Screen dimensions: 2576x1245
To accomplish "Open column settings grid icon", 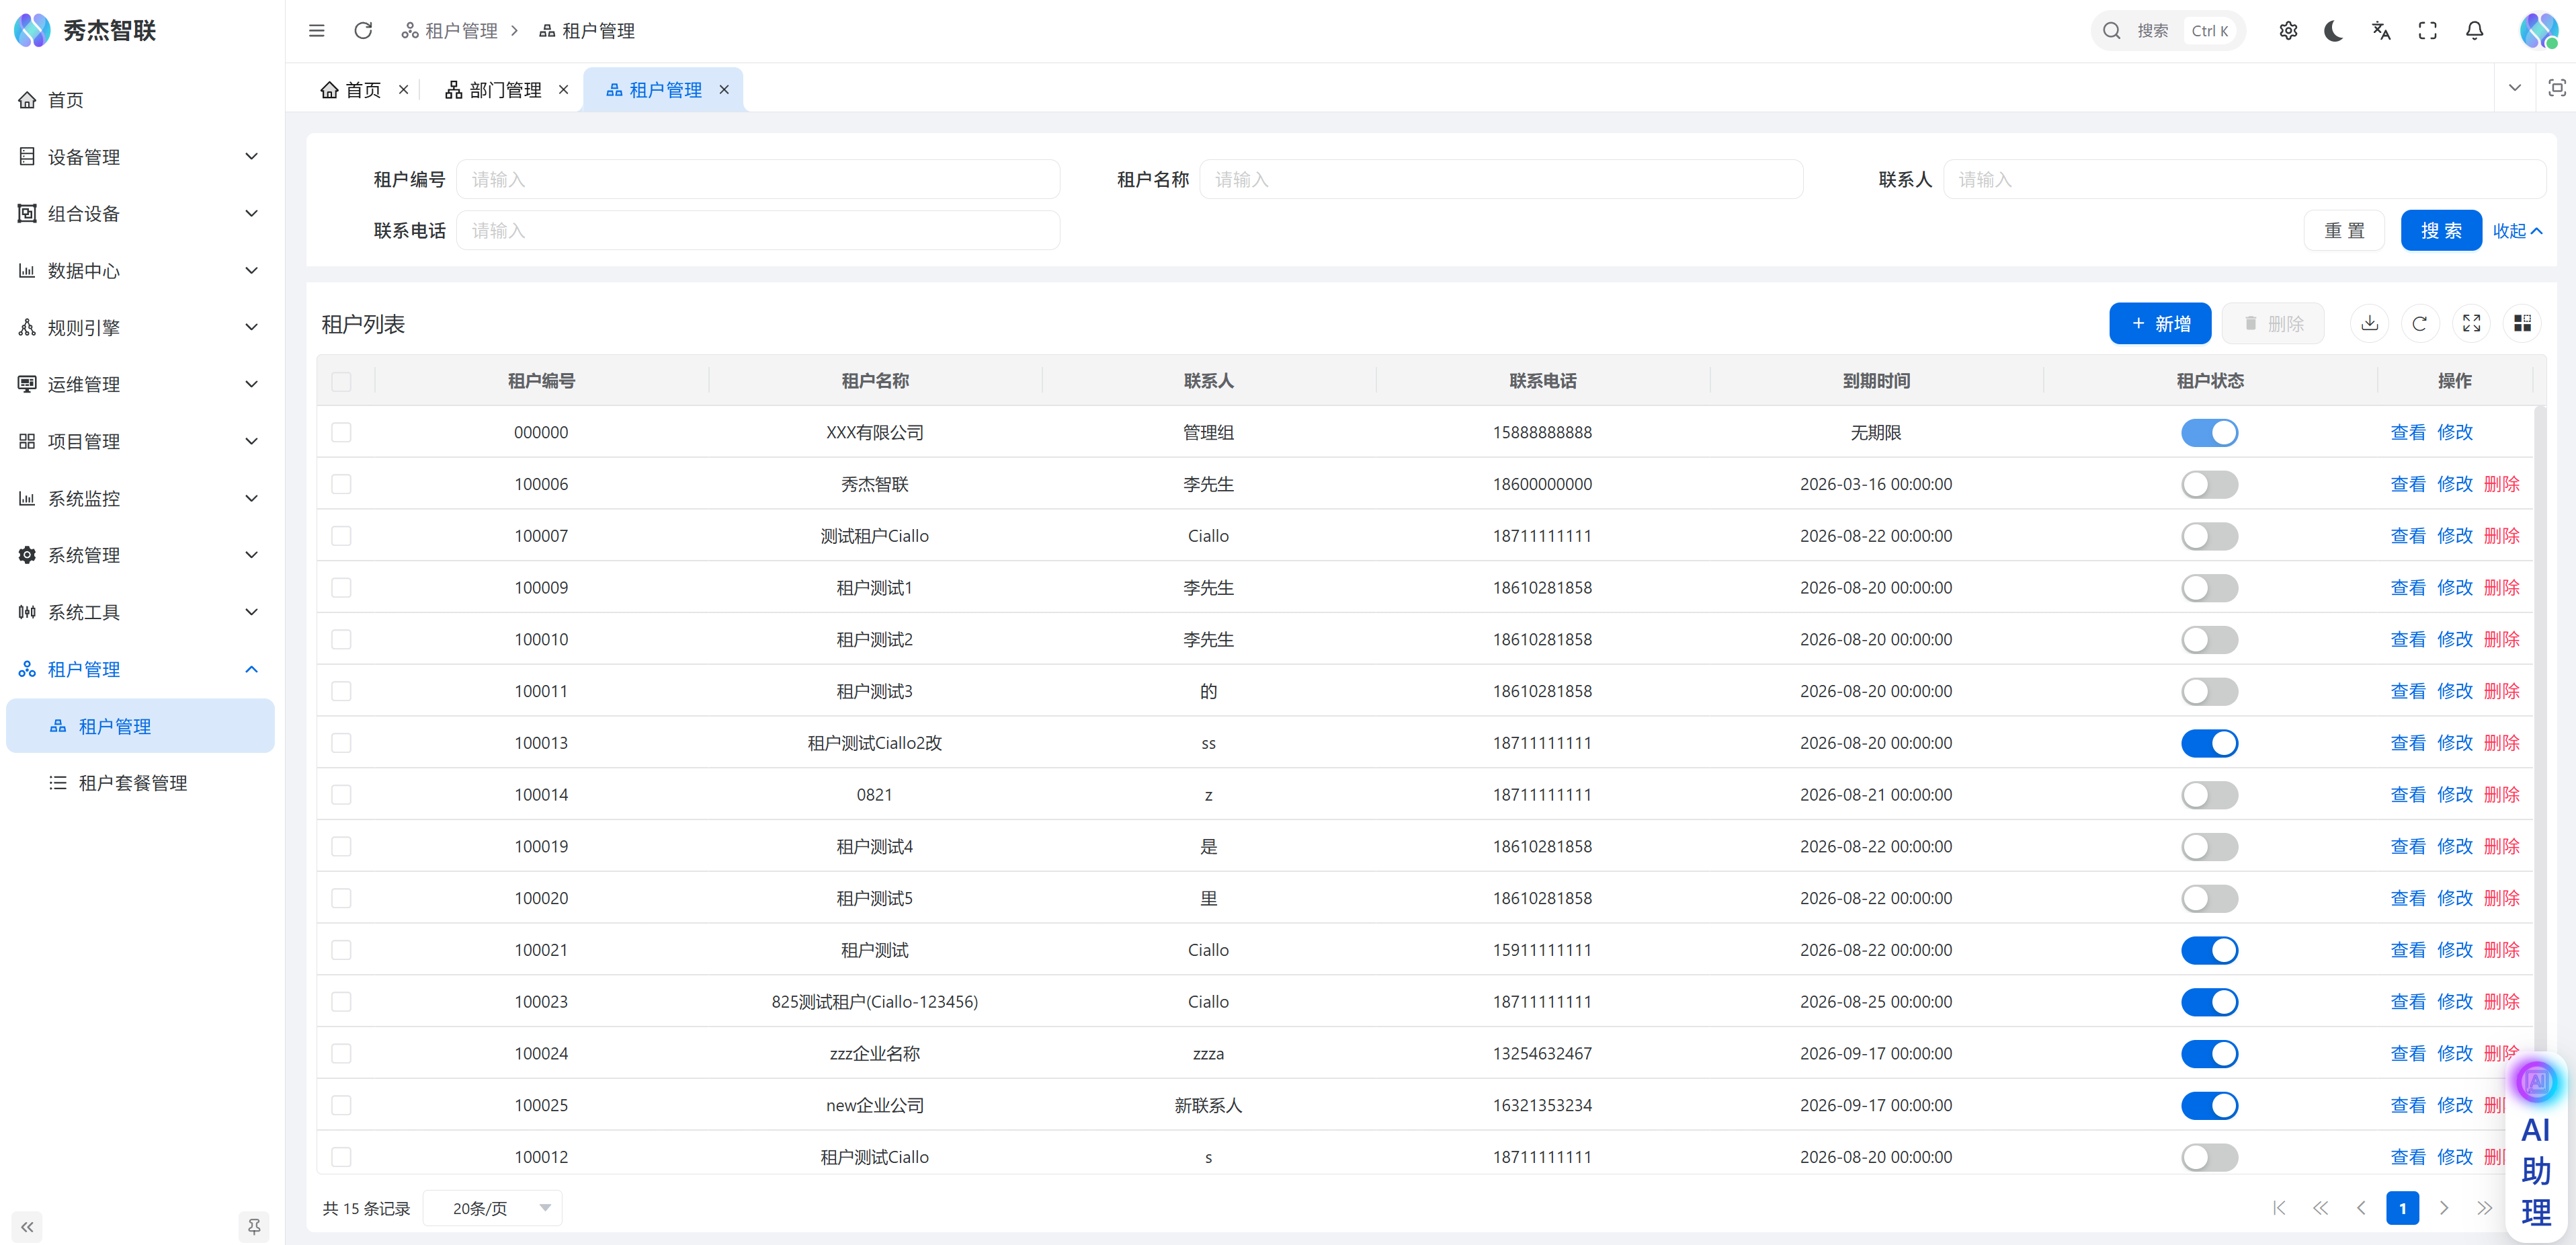I will click(x=2522, y=323).
